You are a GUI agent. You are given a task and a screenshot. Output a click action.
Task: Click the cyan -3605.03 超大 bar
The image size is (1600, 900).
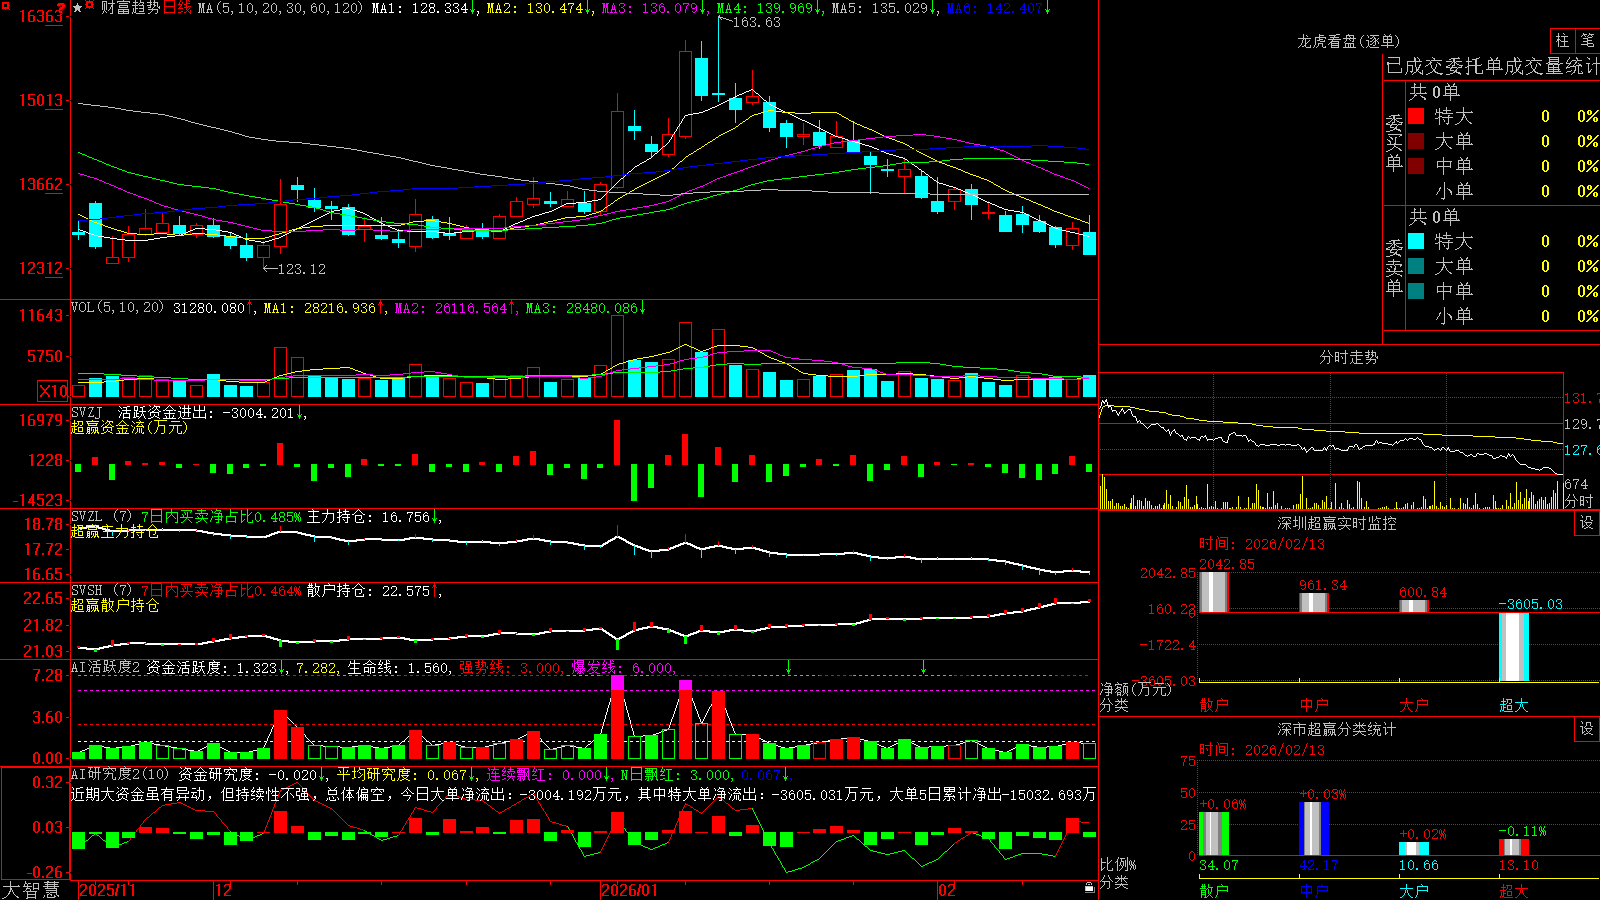click(1513, 647)
